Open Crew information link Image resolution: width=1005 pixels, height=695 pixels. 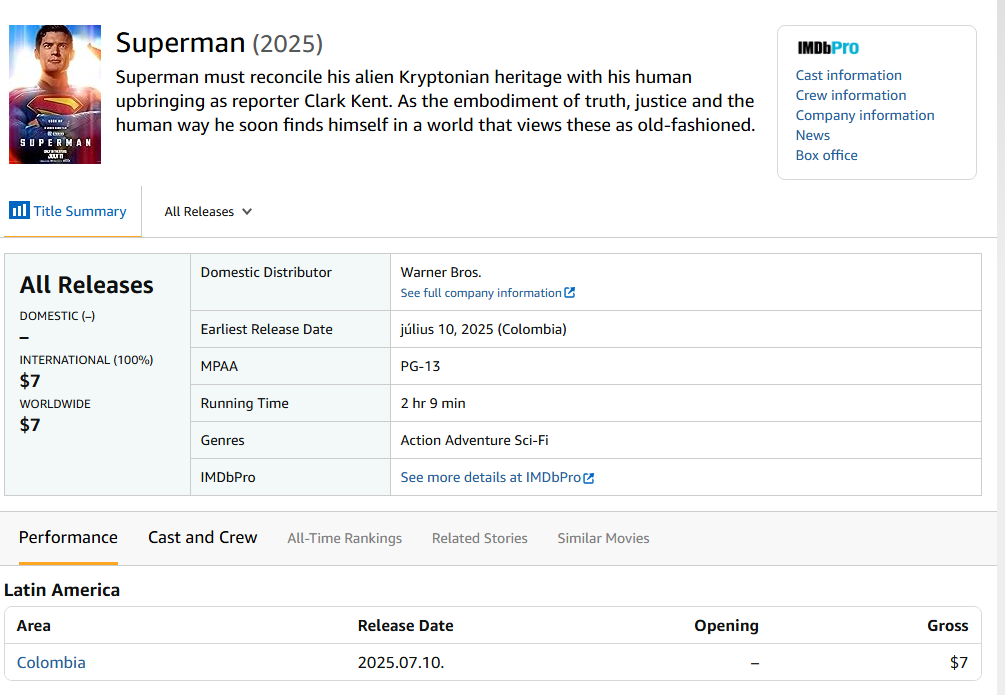(851, 95)
